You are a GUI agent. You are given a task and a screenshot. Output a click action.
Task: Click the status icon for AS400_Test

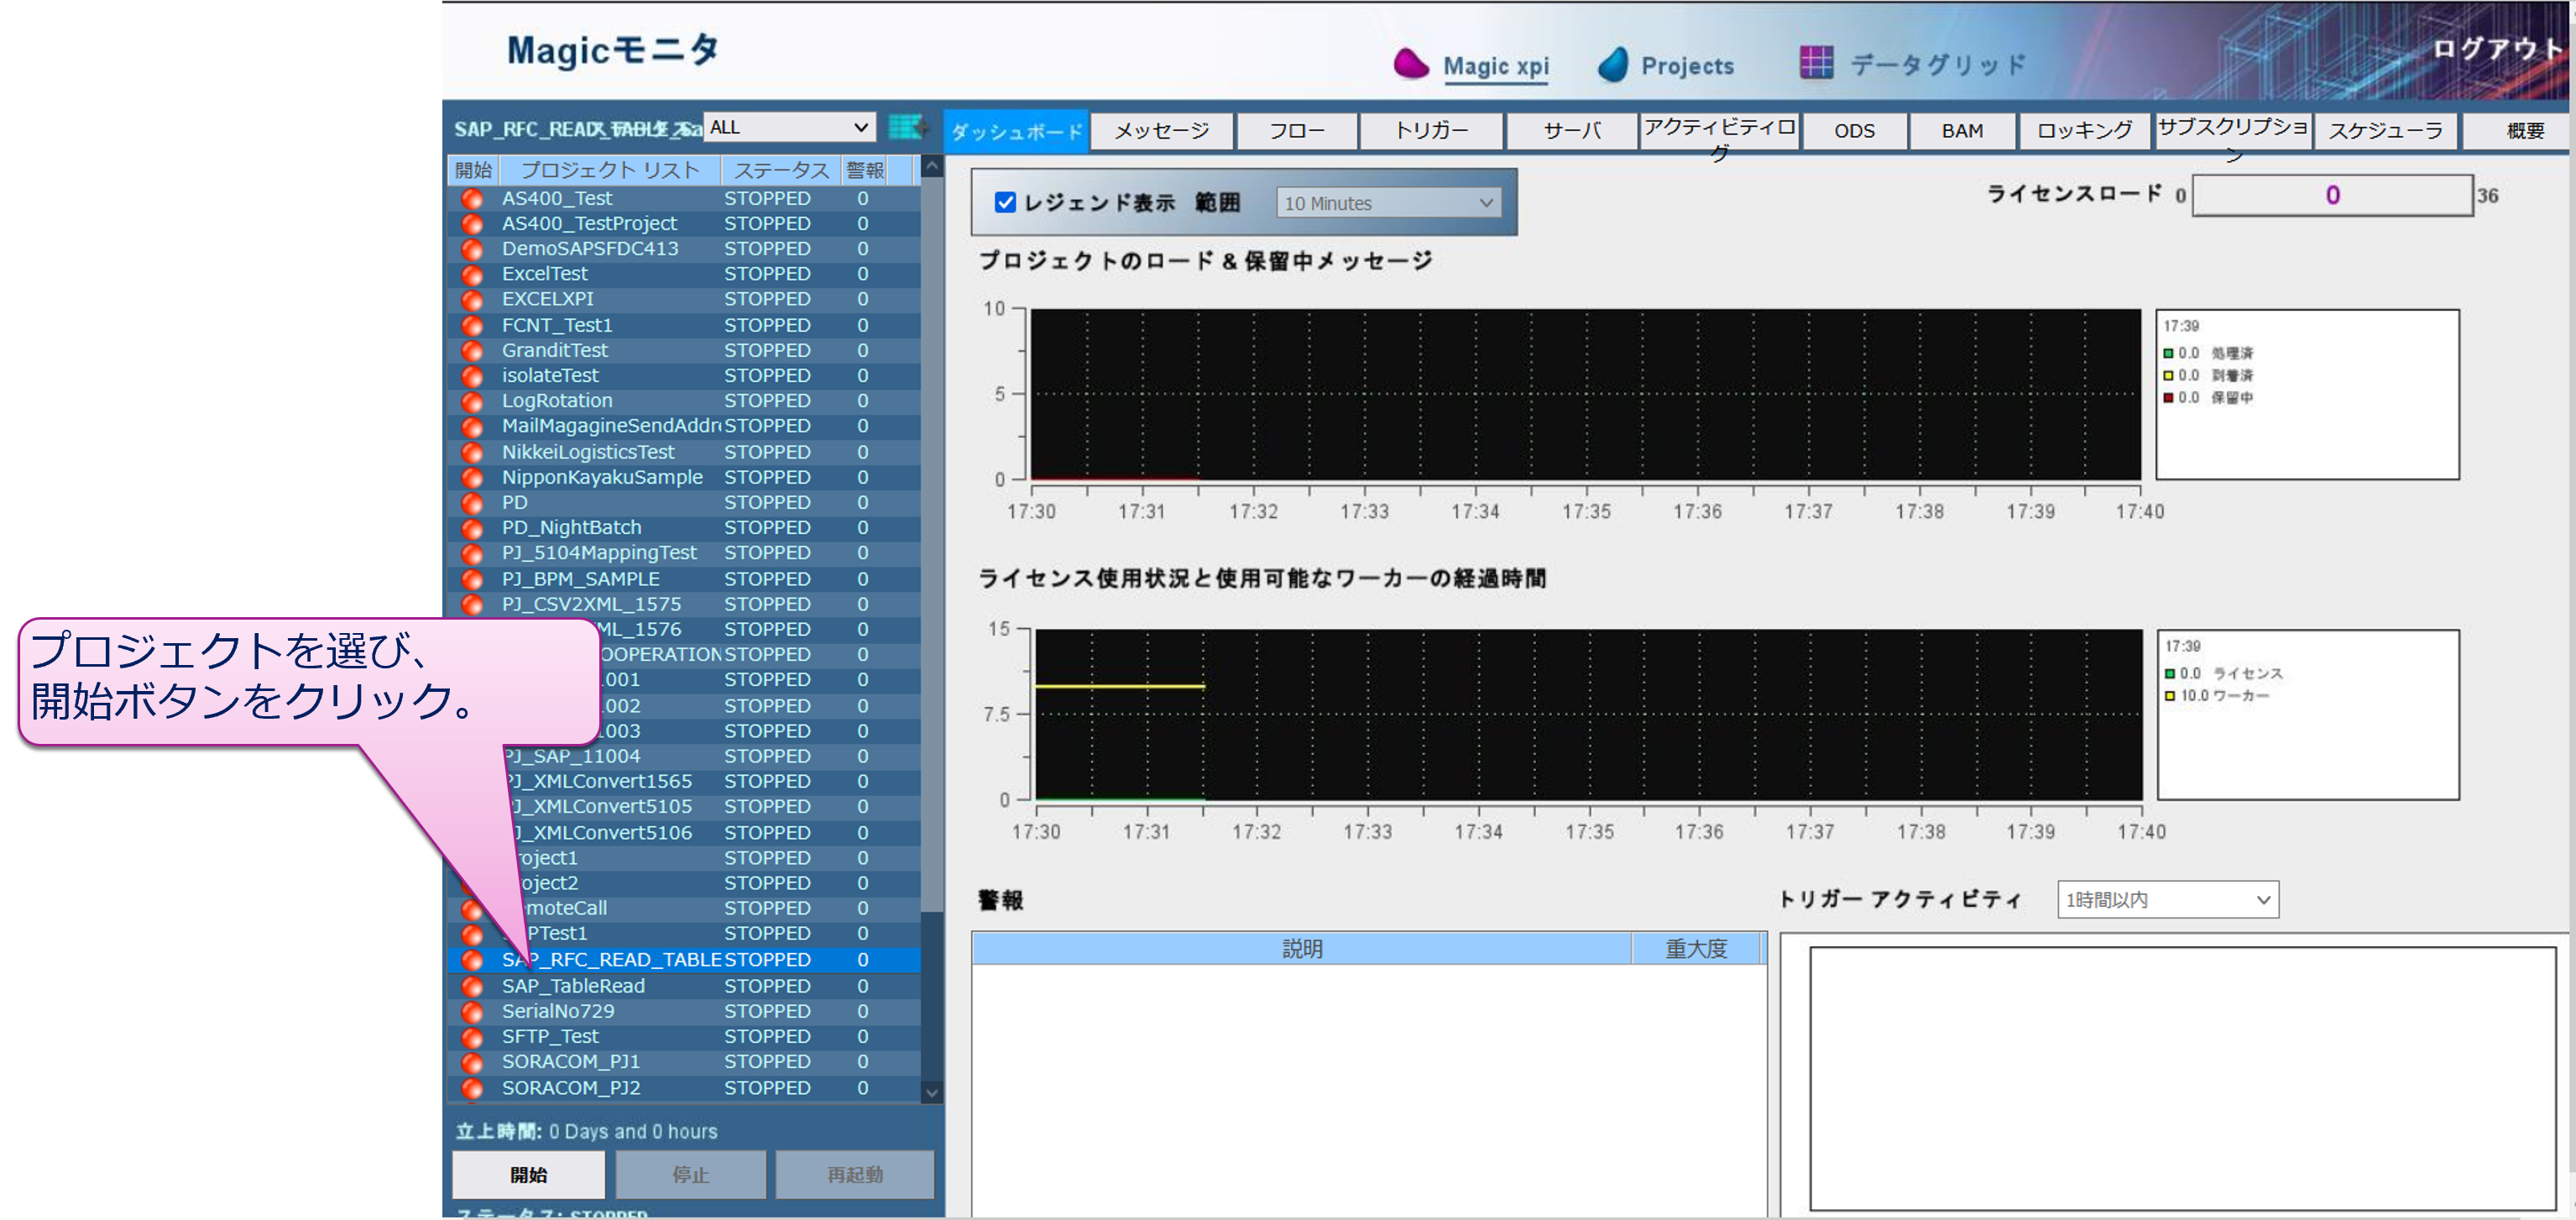pyautogui.click(x=472, y=199)
